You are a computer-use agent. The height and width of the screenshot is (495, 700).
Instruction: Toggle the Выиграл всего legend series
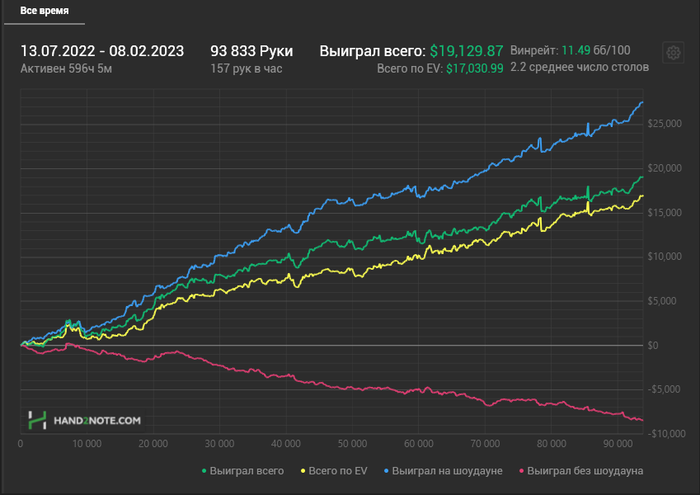(242, 471)
